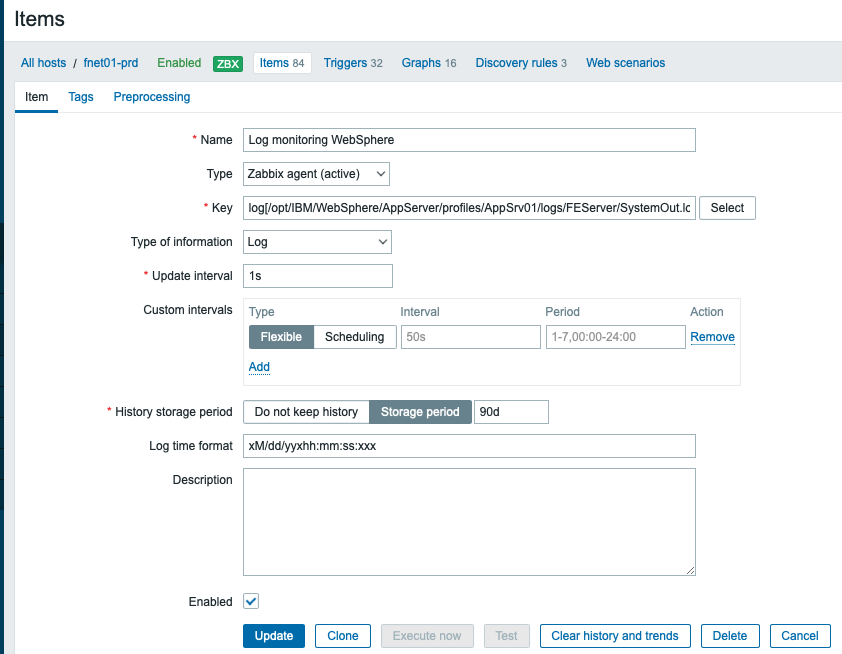Click the Description text area

coord(469,522)
